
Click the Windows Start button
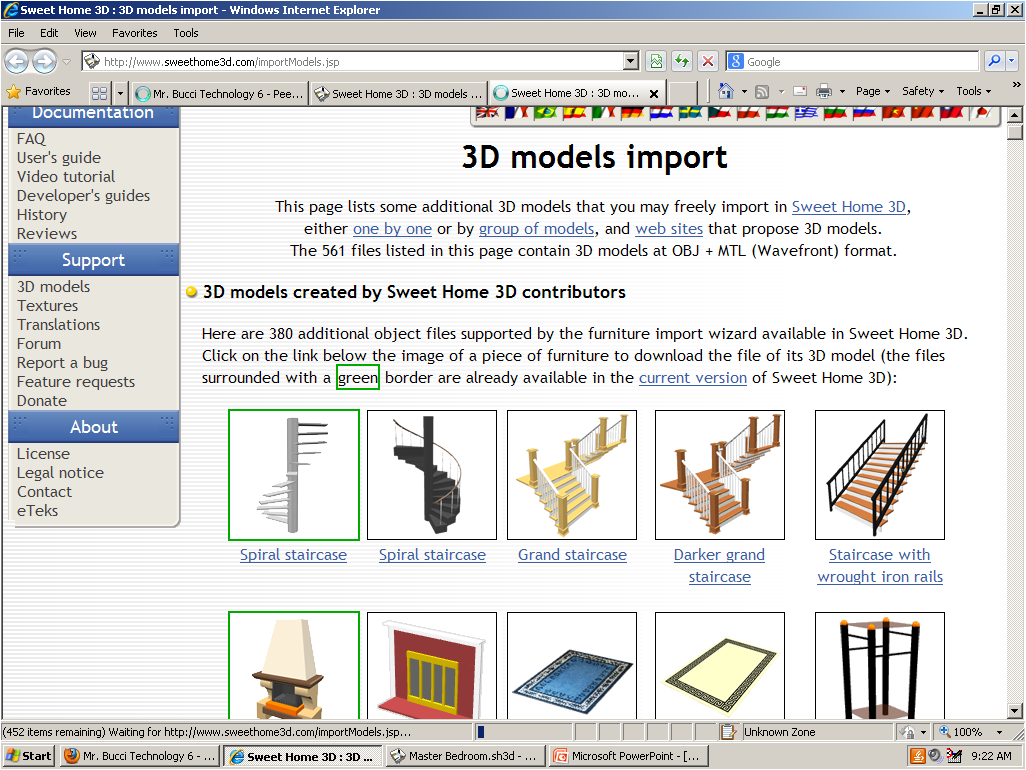coord(29,756)
